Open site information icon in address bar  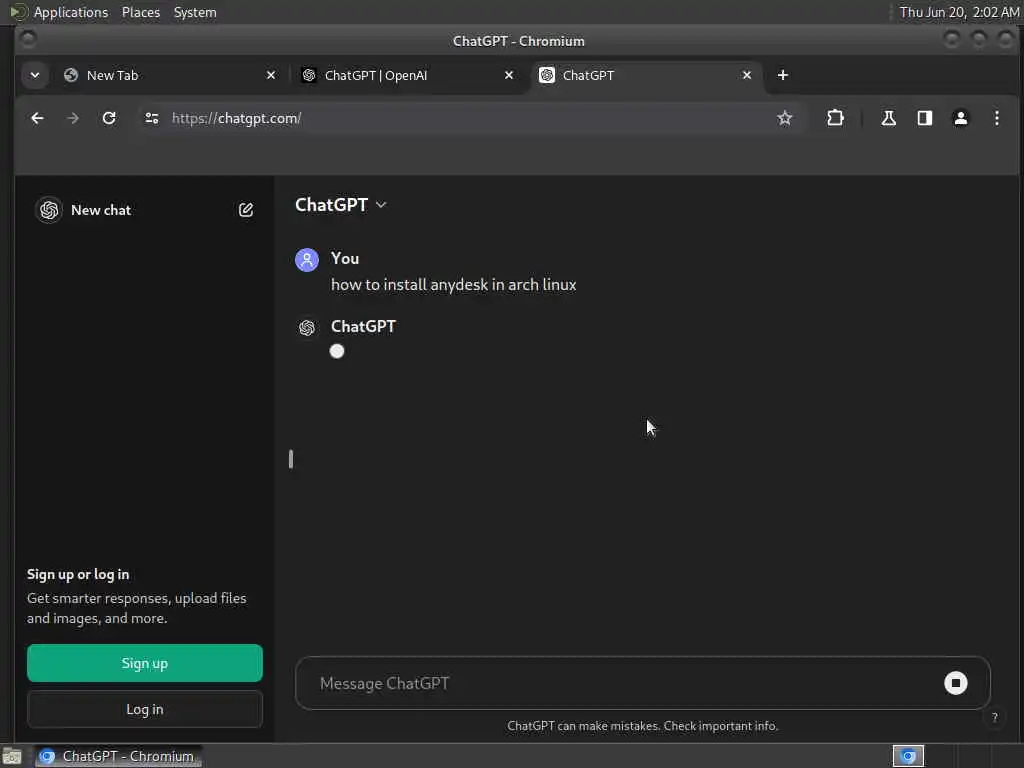coord(152,118)
